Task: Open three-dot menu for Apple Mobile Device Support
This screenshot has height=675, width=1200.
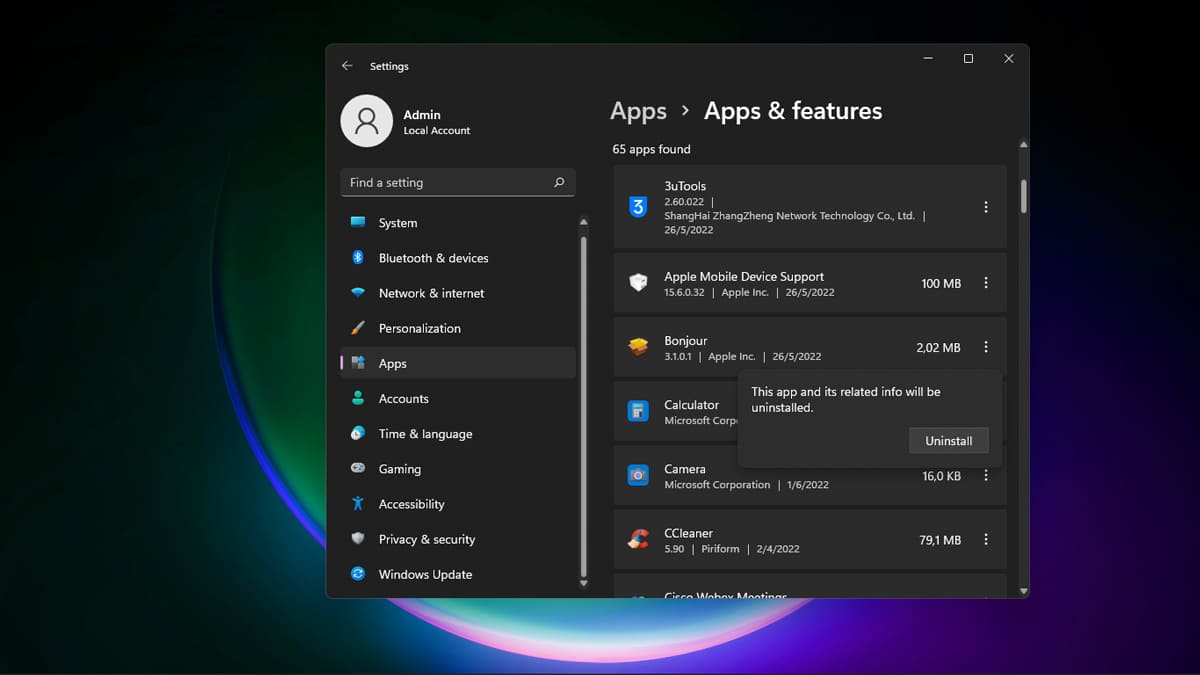Action: point(985,284)
